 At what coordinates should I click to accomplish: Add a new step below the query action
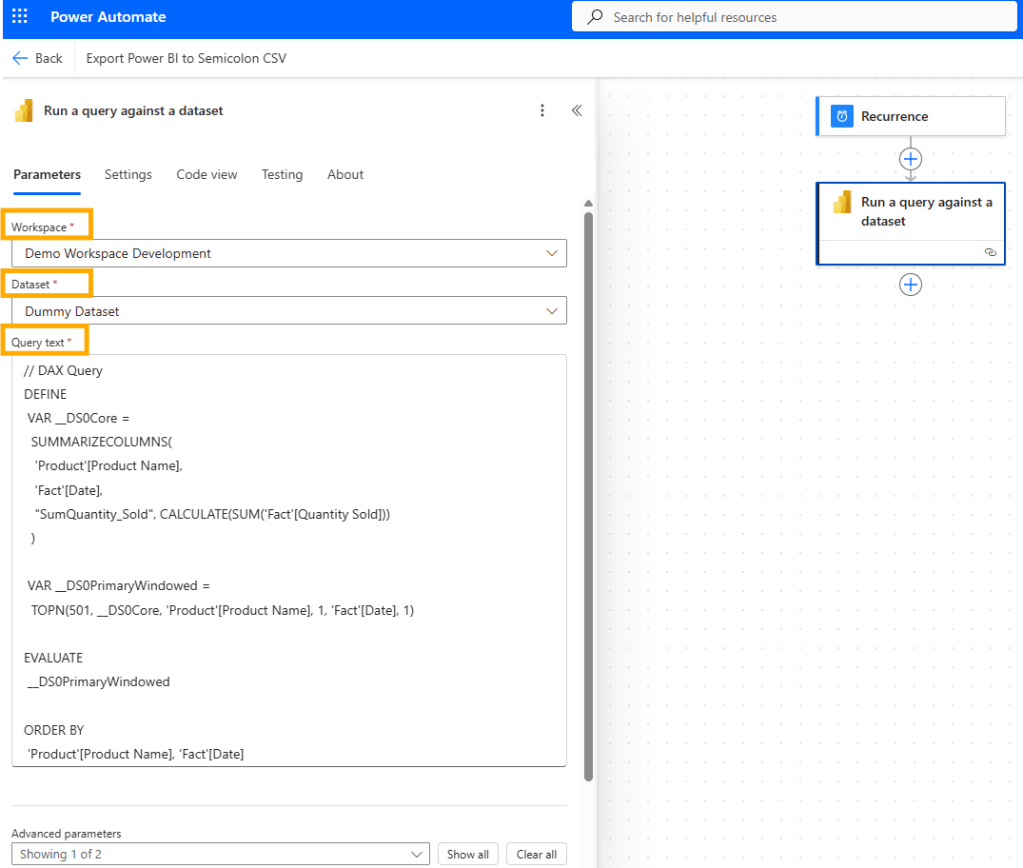(910, 284)
